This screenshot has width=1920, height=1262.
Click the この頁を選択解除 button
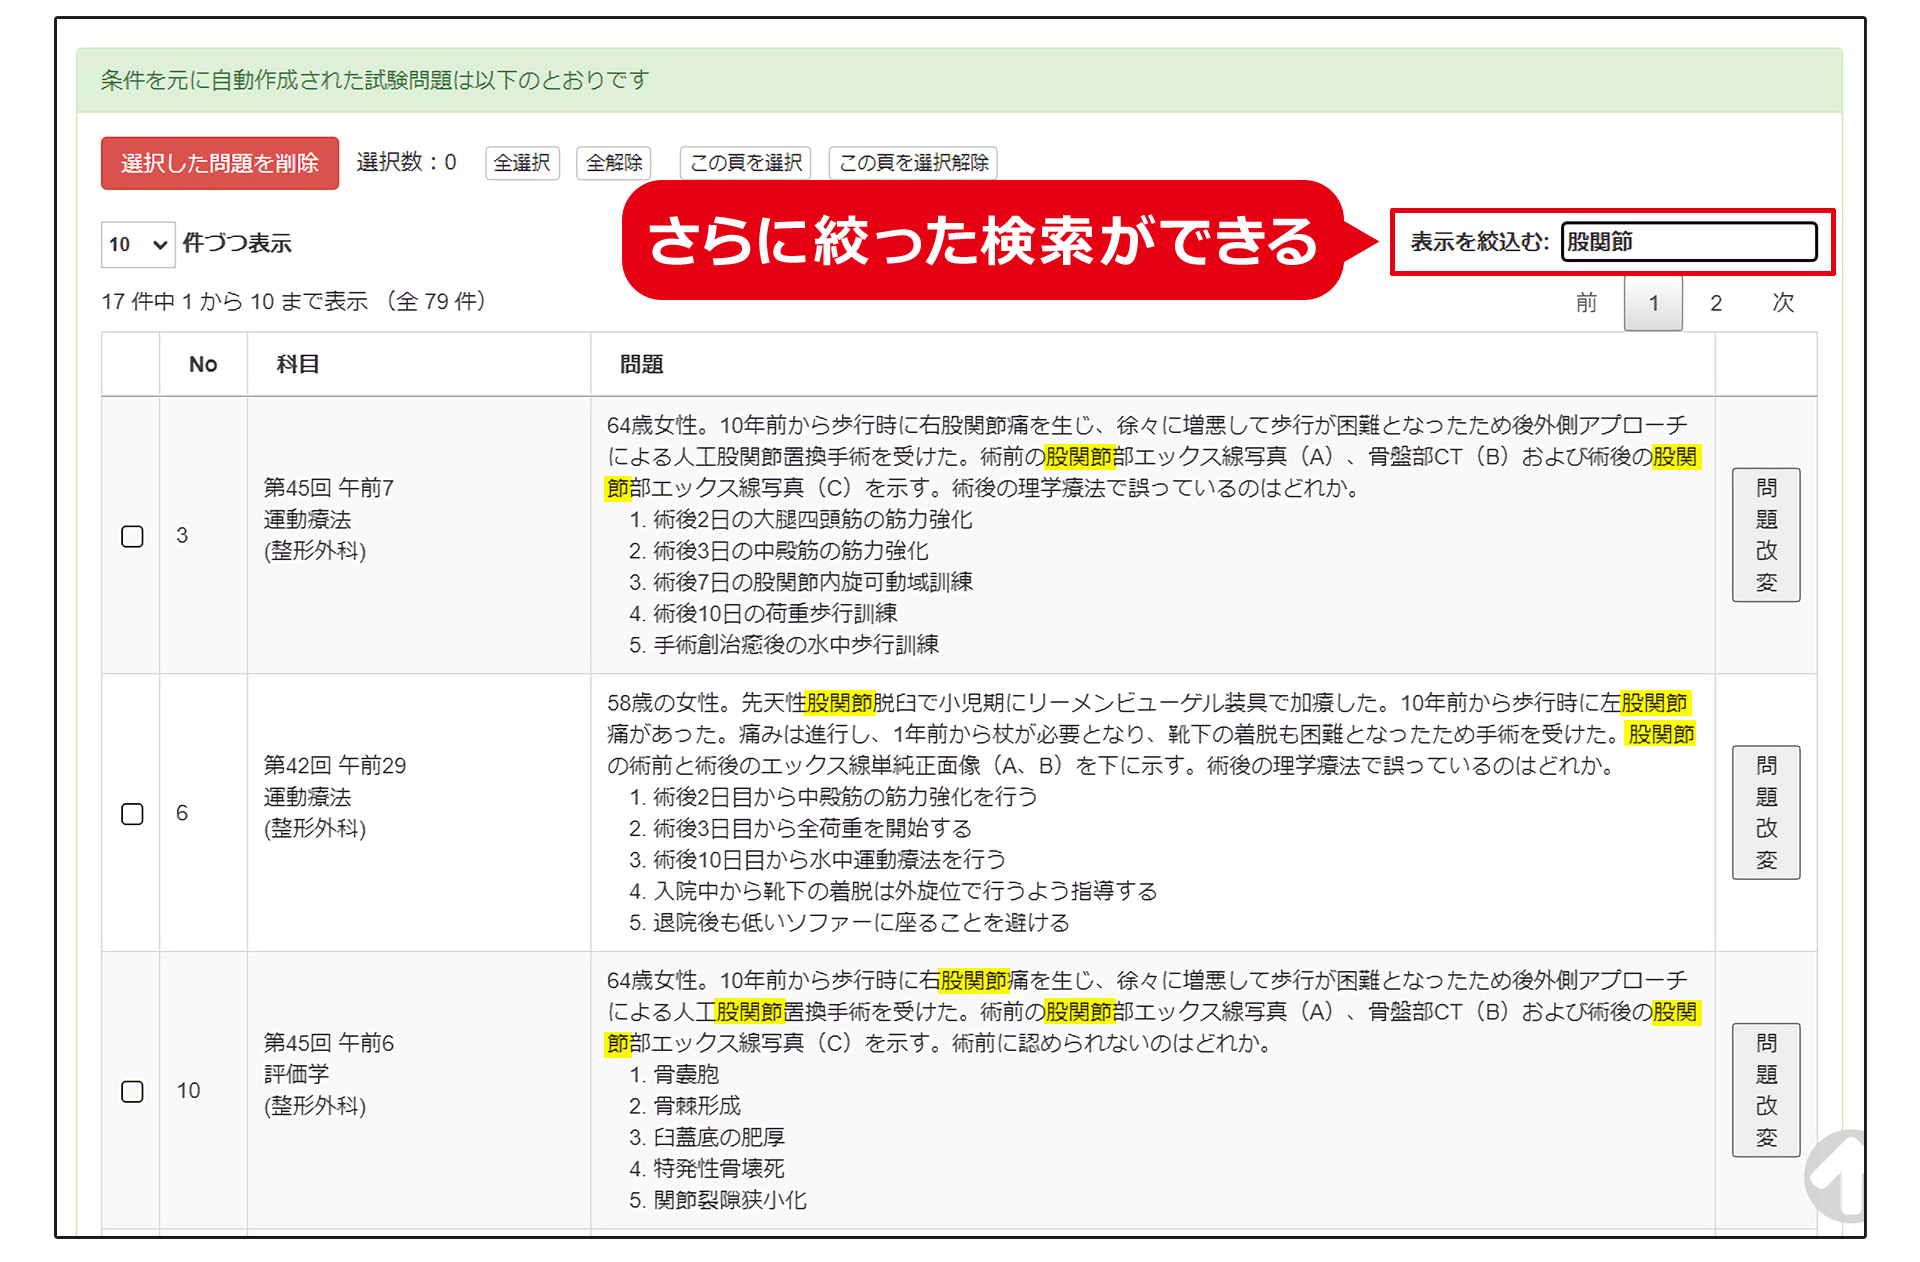tap(913, 163)
